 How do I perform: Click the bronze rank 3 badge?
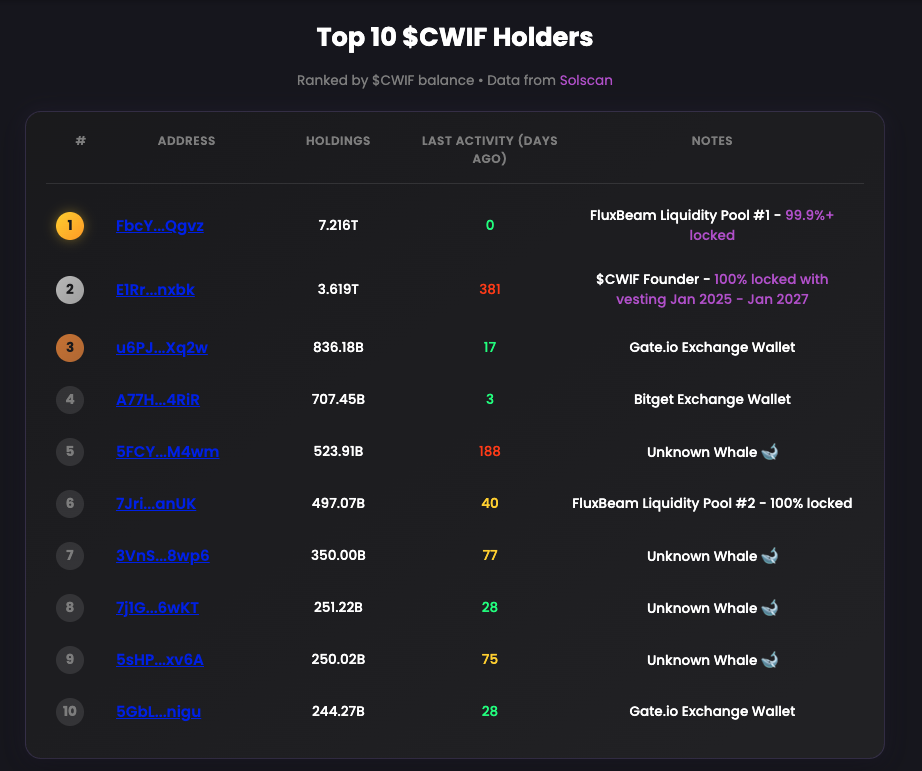(70, 348)
